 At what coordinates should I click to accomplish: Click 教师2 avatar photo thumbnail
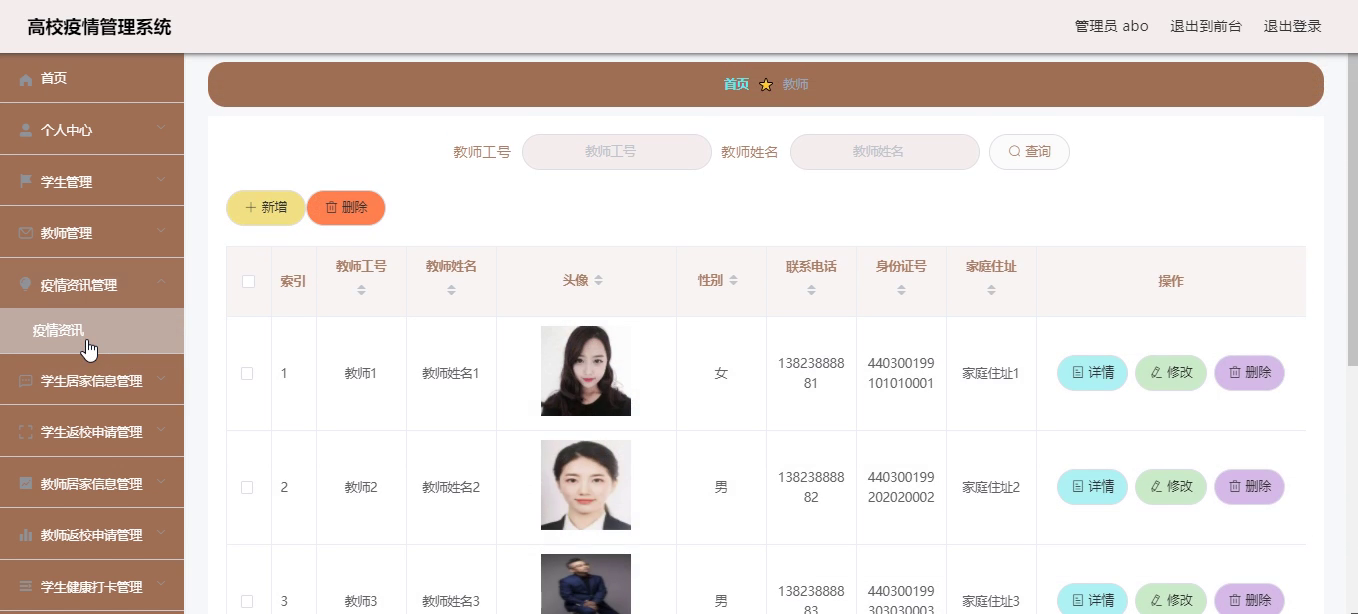586,485
